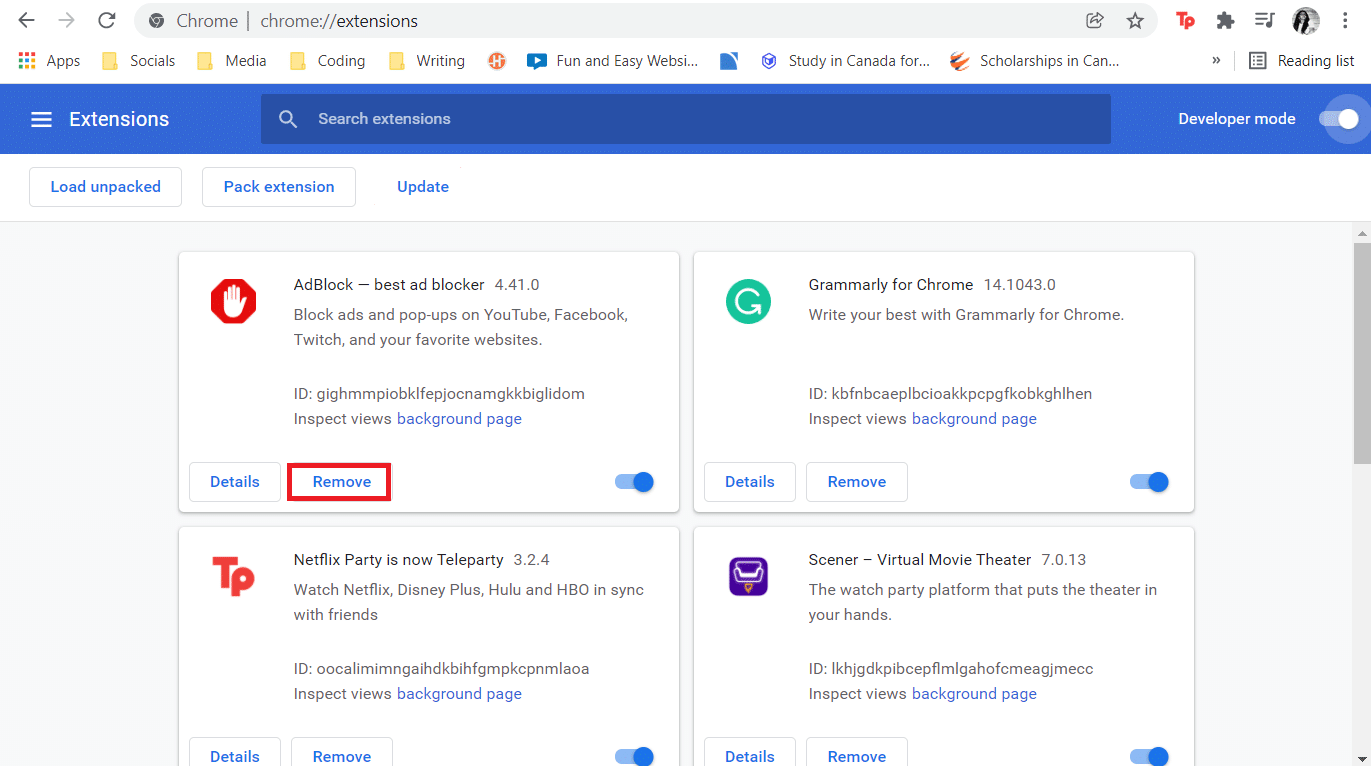Click the Scener version 7.0.13 text
The image size is (1371, 766).
click(x=1064, y=560)
